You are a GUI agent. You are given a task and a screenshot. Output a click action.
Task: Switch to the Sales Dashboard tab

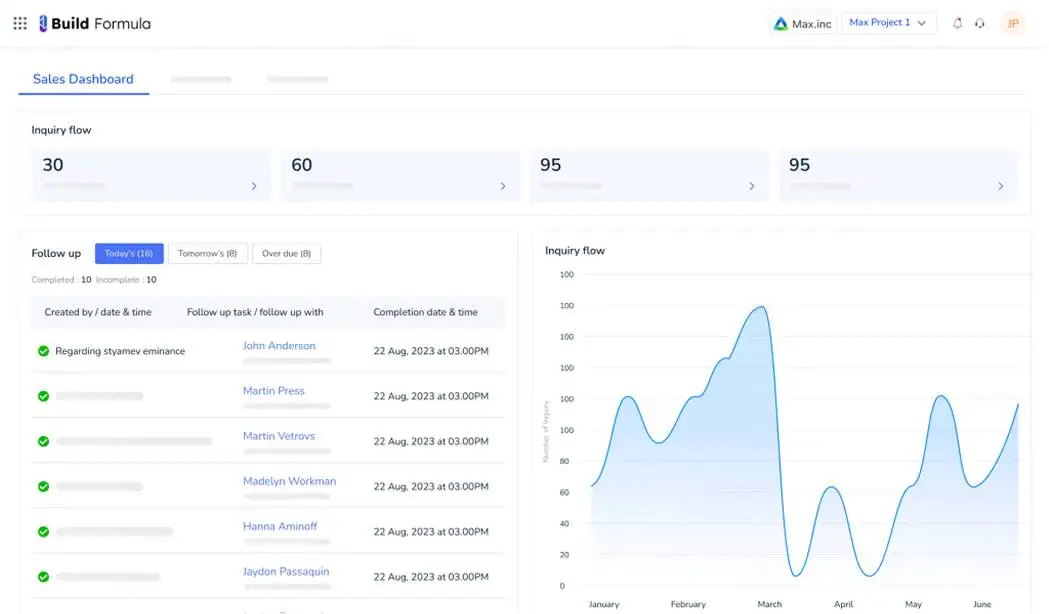pyautogui.click(x=83, y=79)
